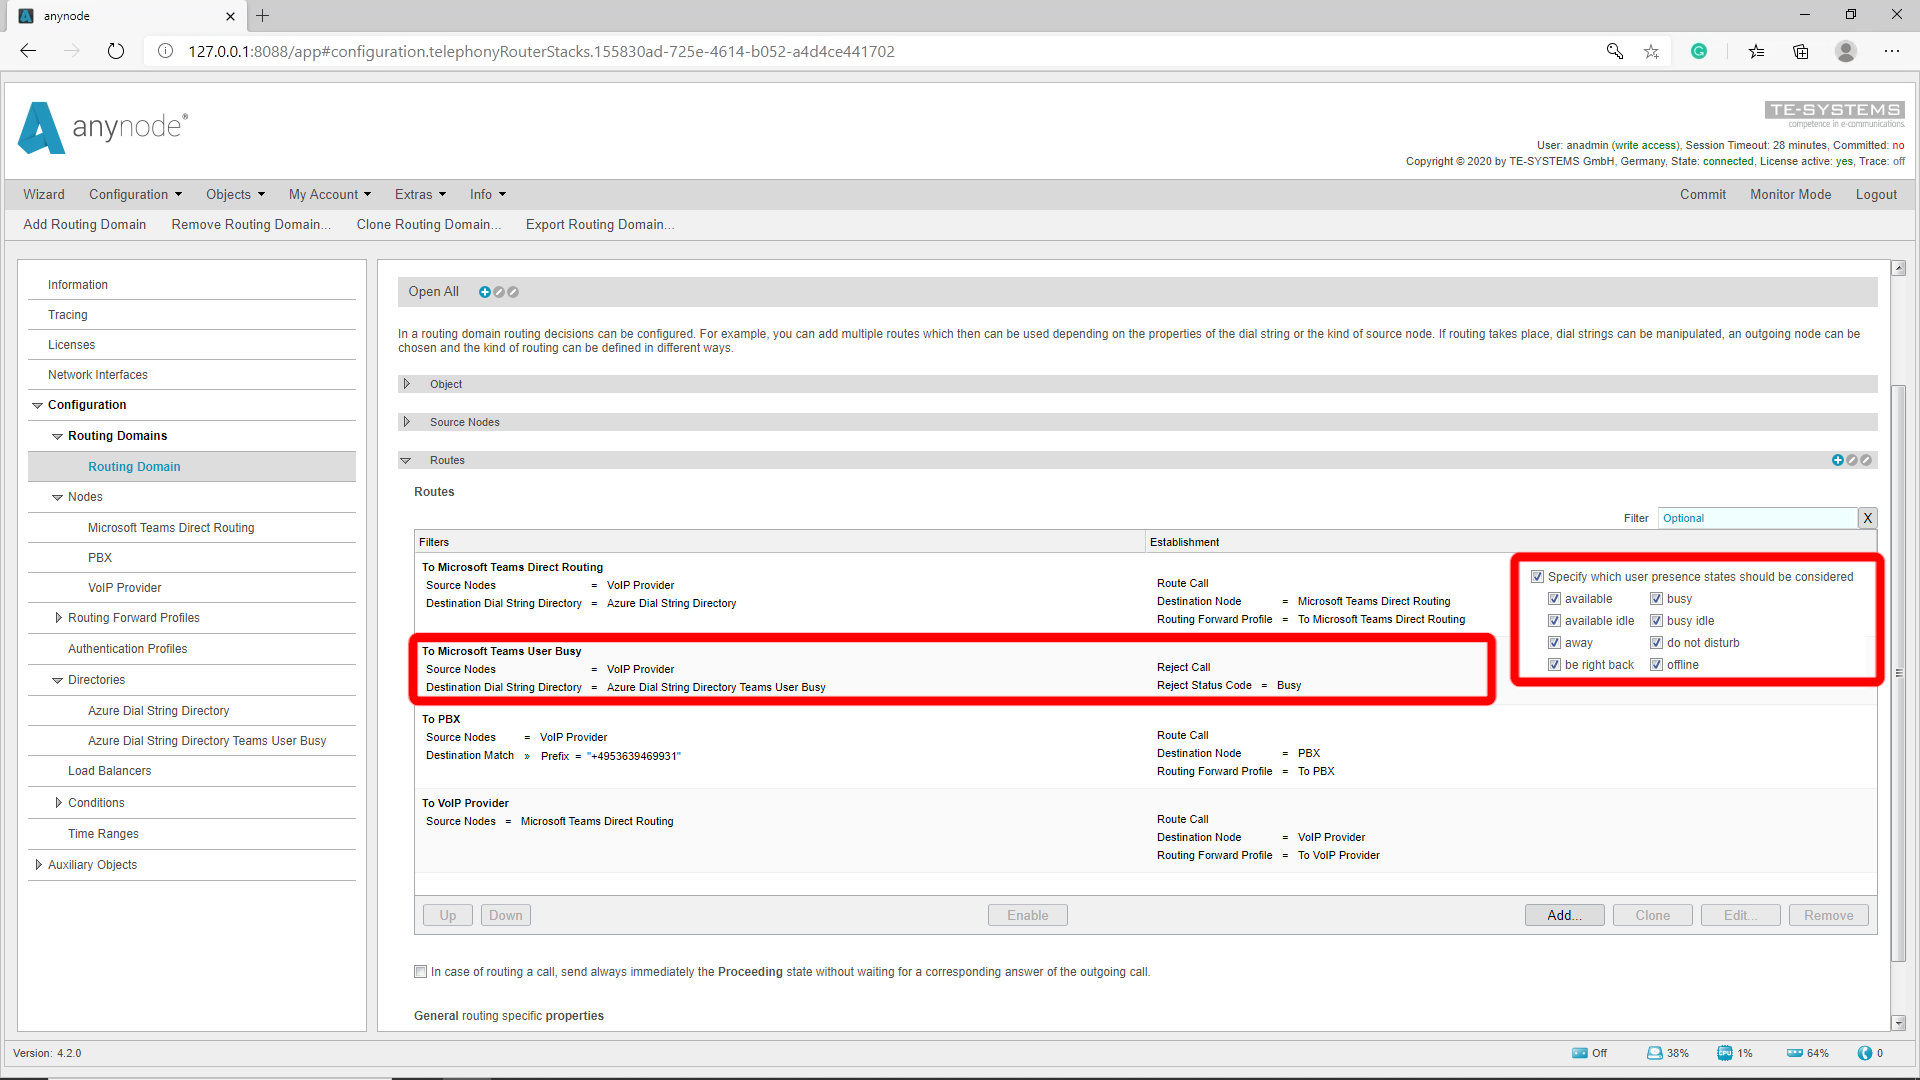The width and height of the screenshot is (1920, 1080).
Task: Open the Wizard menu item
Action: [44, 195]
